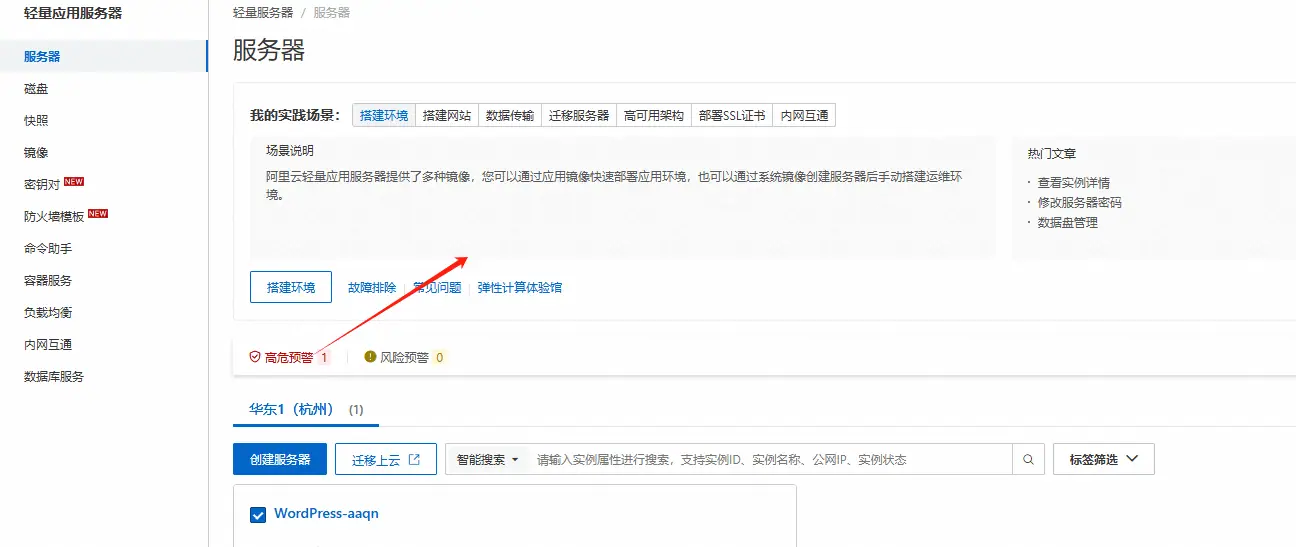This screenshot has width=1296, height=547.
Task: Focus the instance search input field
Action: [770, 460]
